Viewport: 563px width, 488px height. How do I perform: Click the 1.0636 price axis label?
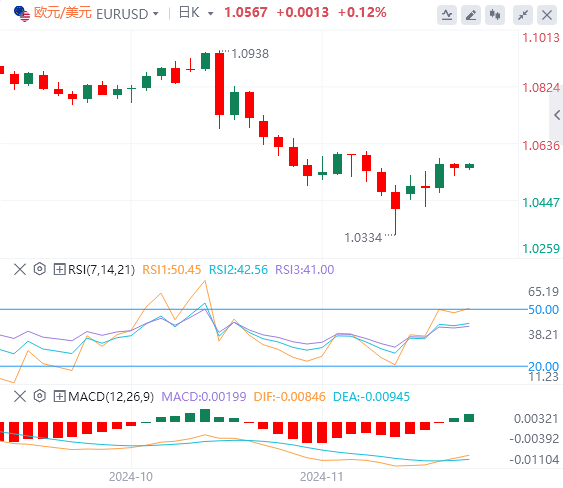pos(541,146)
